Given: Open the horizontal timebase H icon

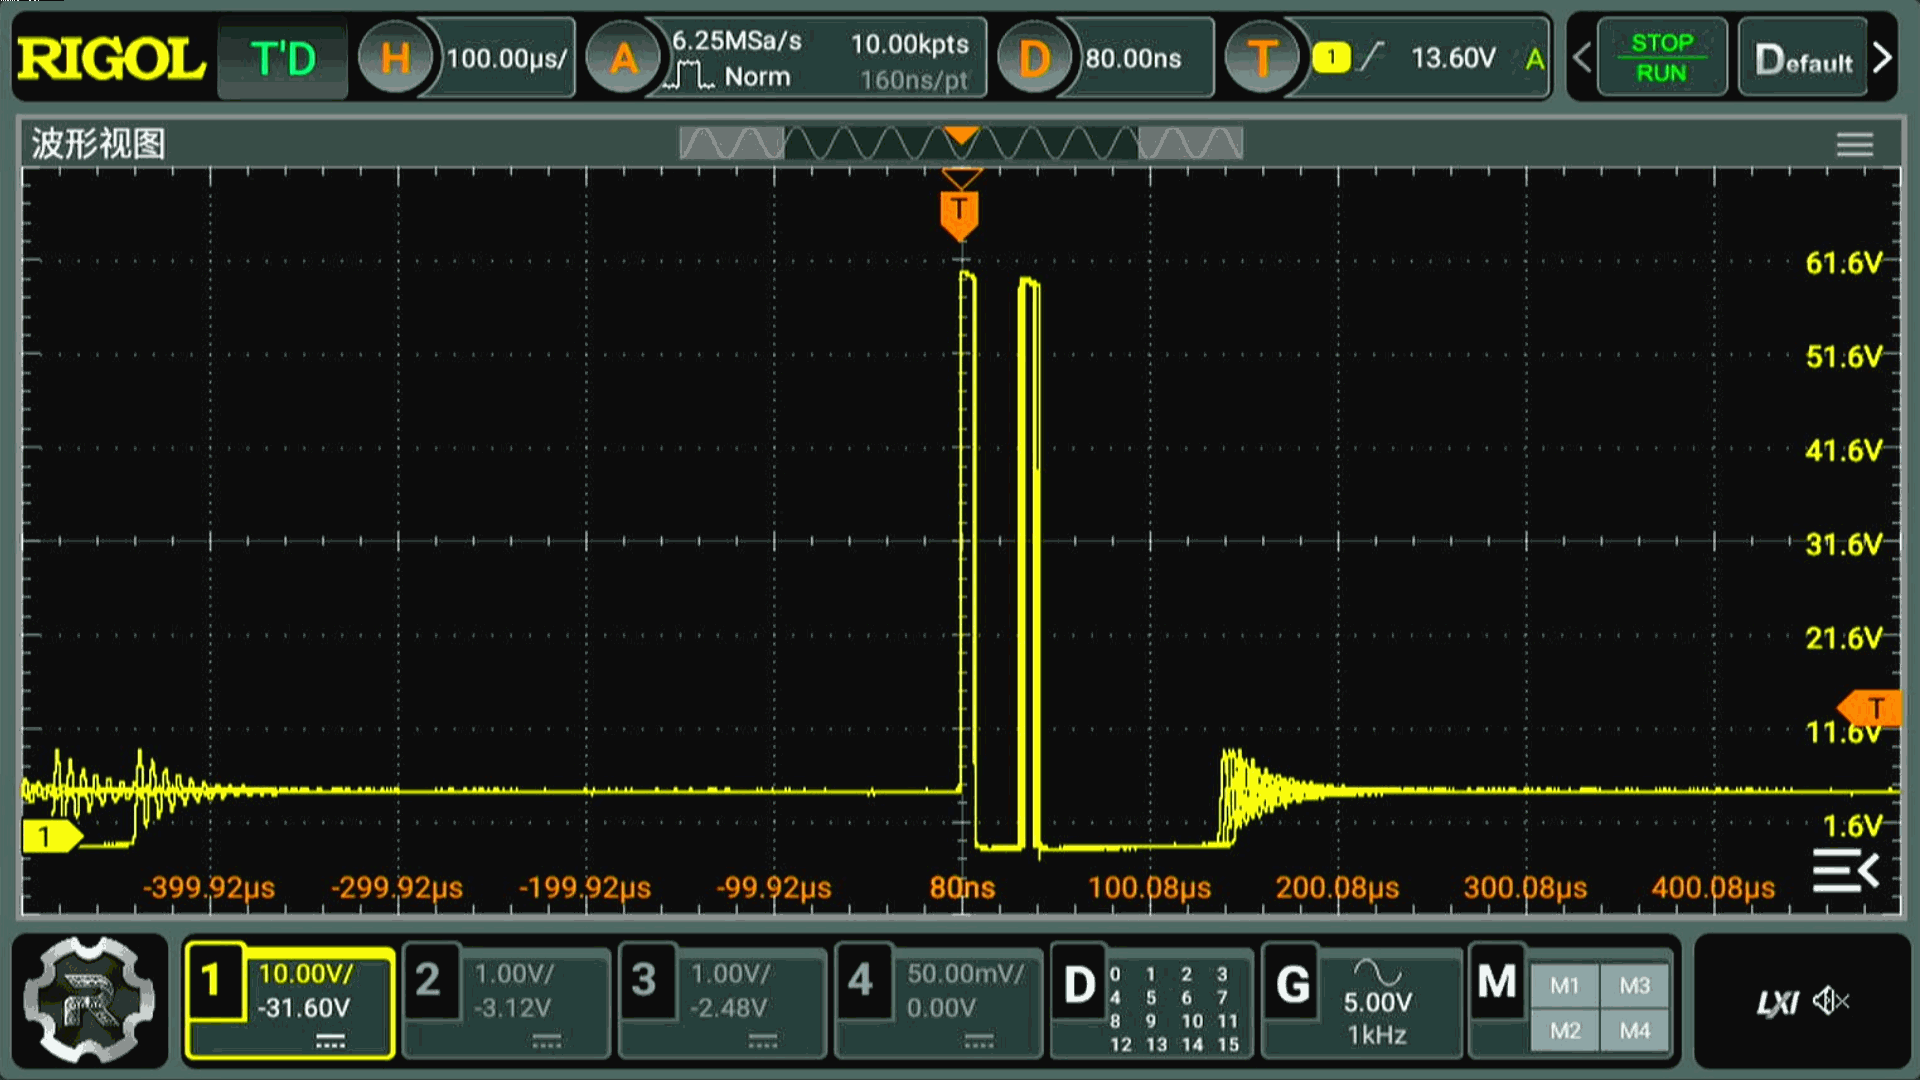Looking at the screenshot, I should (x=395, y=58).
